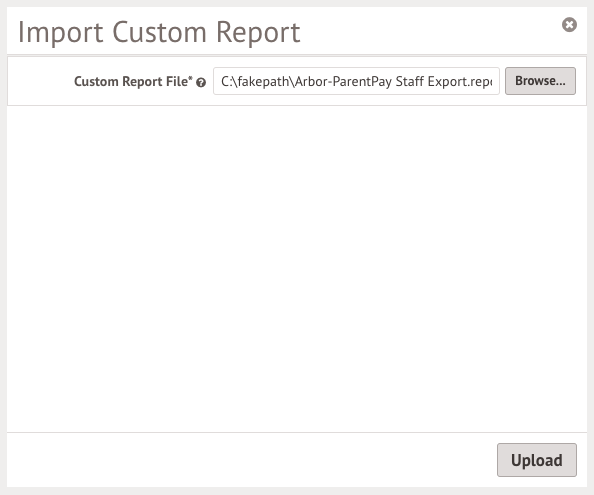594x495 pixels.
Task: Show help for Custom Report File
Action: pyautogui.click(x=201, y=82)
